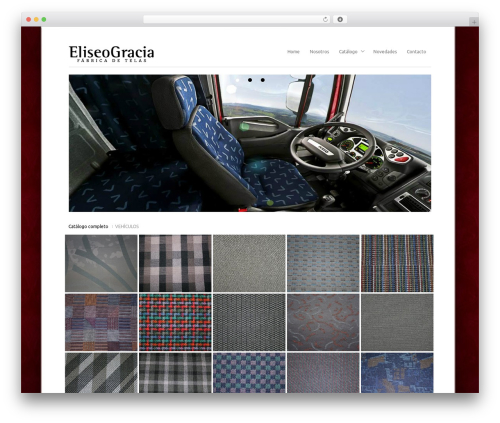Open the Catálogo menu item

348,52
